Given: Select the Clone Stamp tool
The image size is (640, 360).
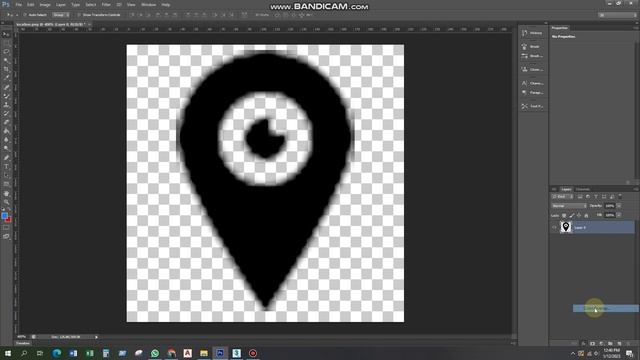Looking at the screenshot, I should point(6,105).
